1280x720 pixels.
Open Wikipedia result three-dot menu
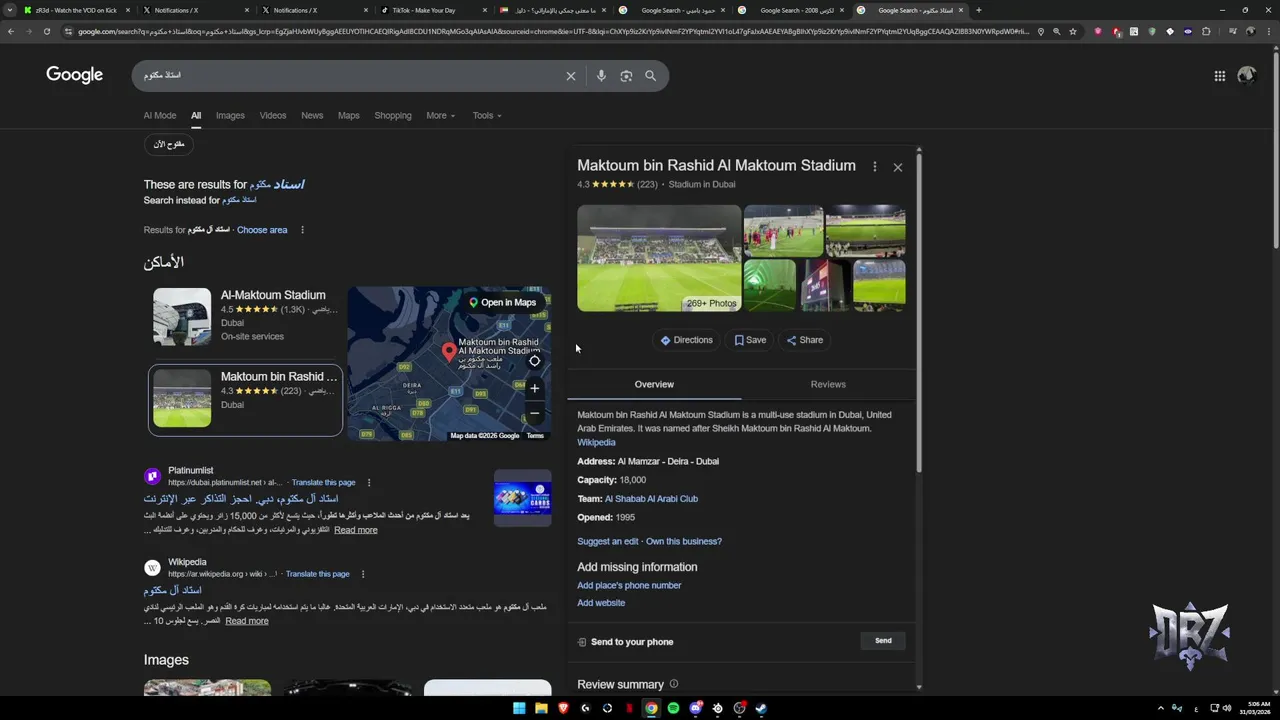tap(363, 574)
